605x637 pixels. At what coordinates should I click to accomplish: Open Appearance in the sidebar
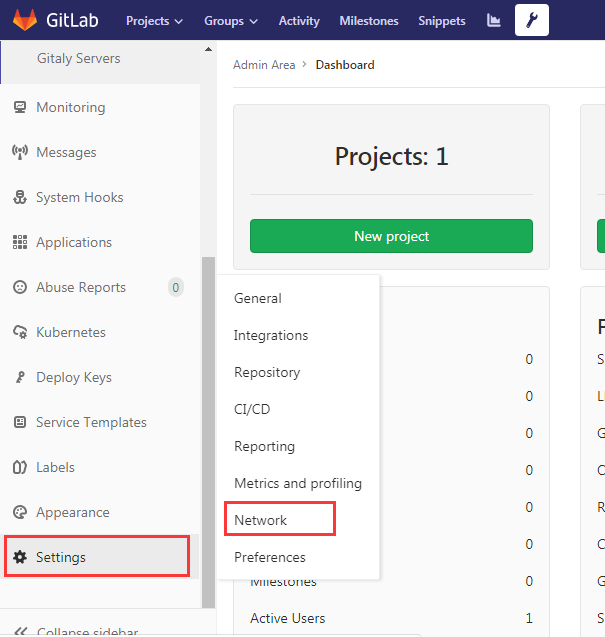coord(72,512)
